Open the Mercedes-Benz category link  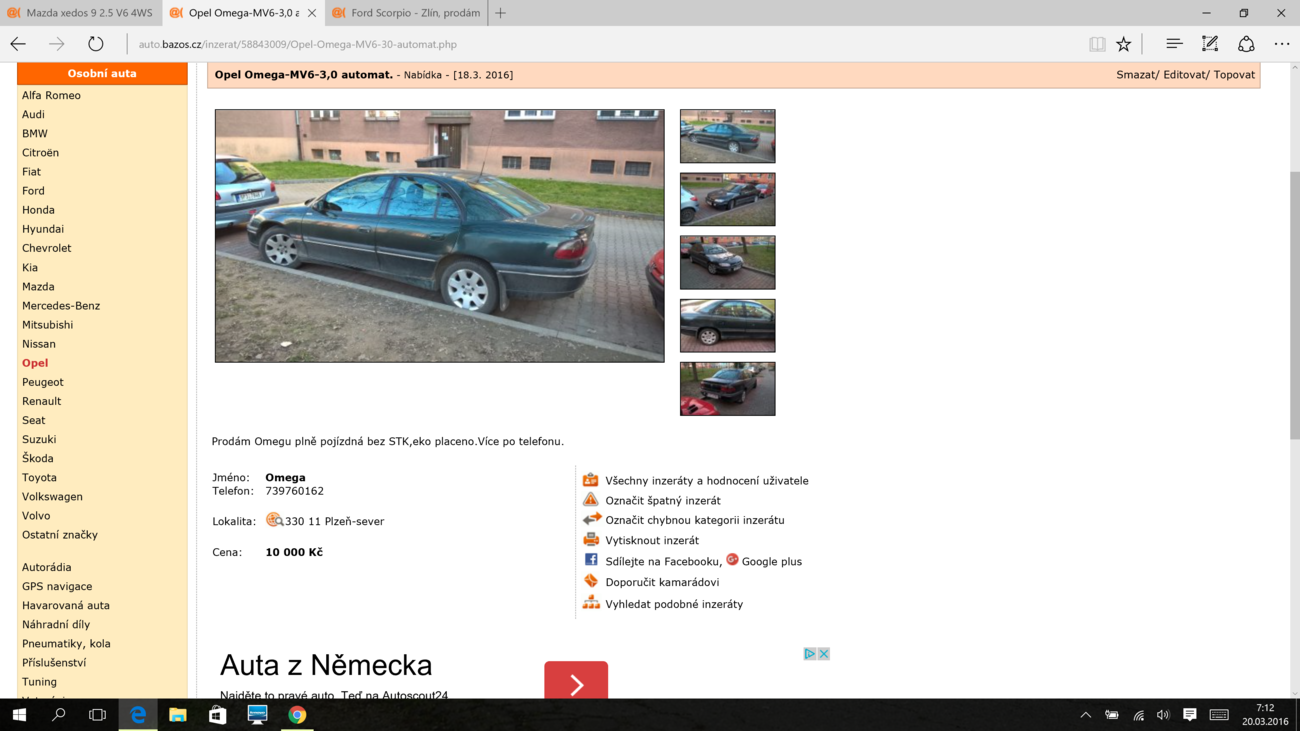61,306
